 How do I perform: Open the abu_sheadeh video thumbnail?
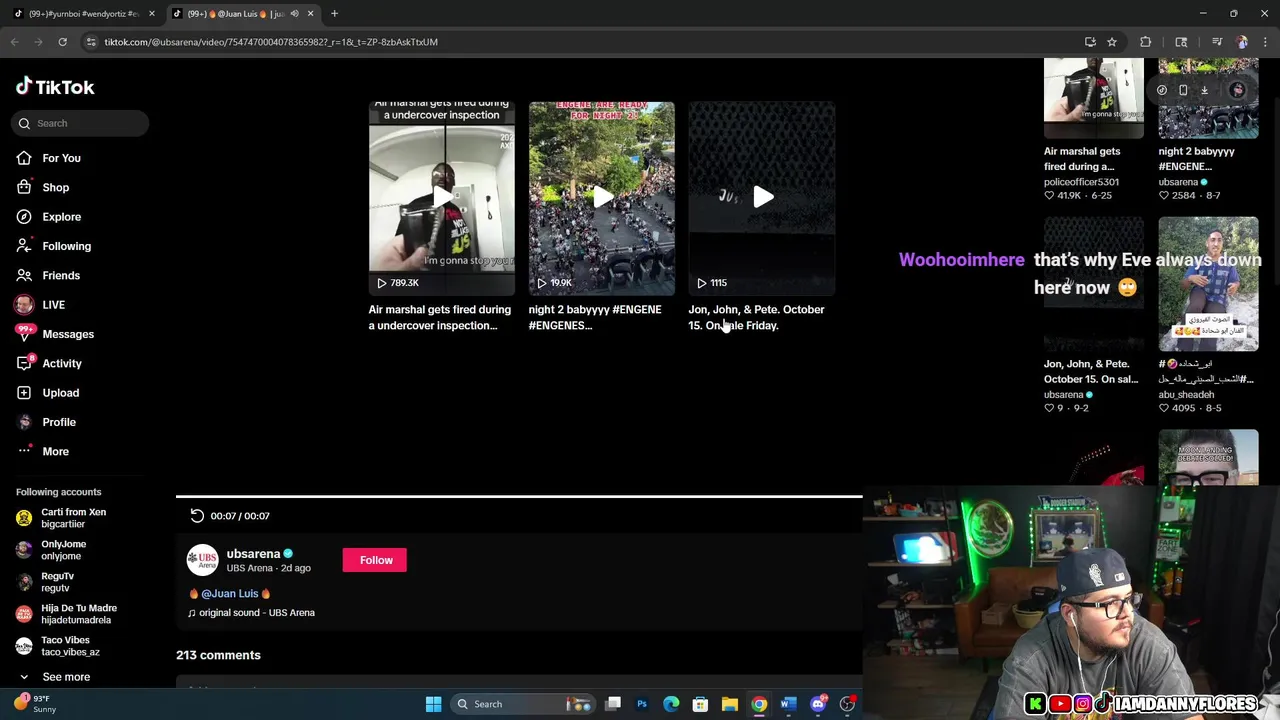(x=1208, y=284)
